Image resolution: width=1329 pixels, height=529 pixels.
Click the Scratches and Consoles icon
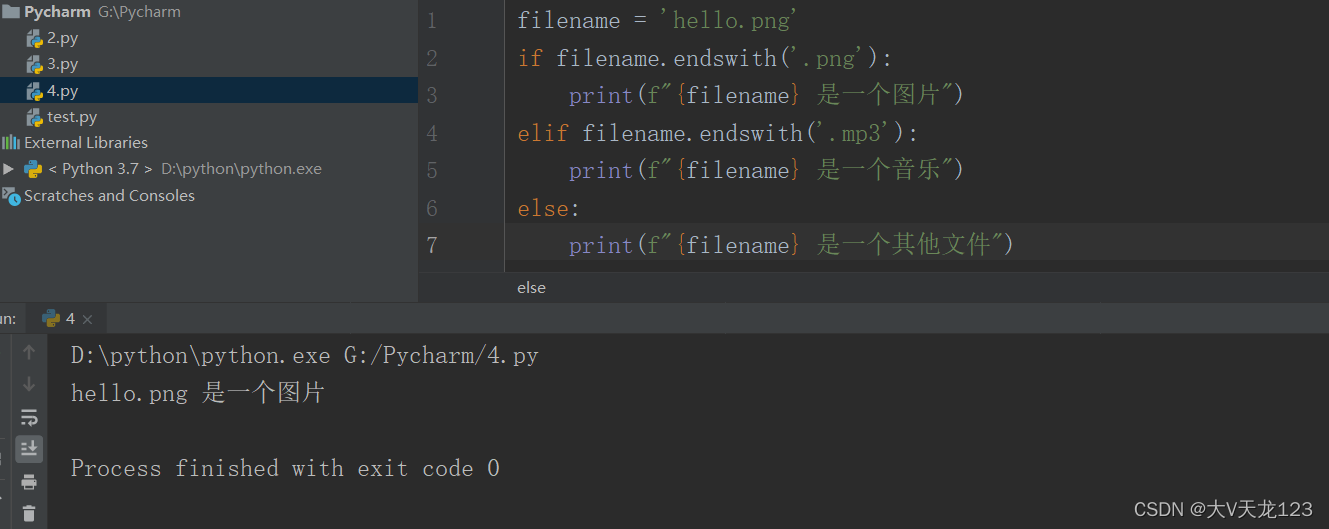pos(11,196)
